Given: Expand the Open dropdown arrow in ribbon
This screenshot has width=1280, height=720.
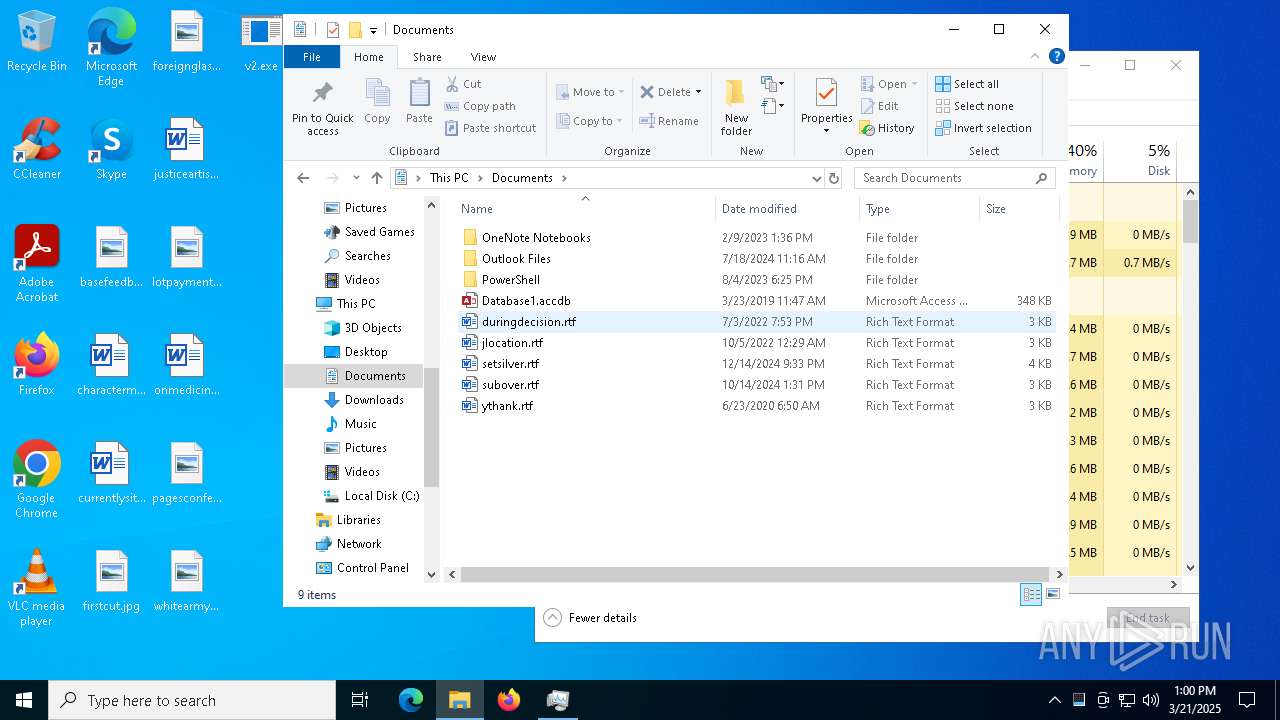Looking at the screenshot, I should [914, 84].
